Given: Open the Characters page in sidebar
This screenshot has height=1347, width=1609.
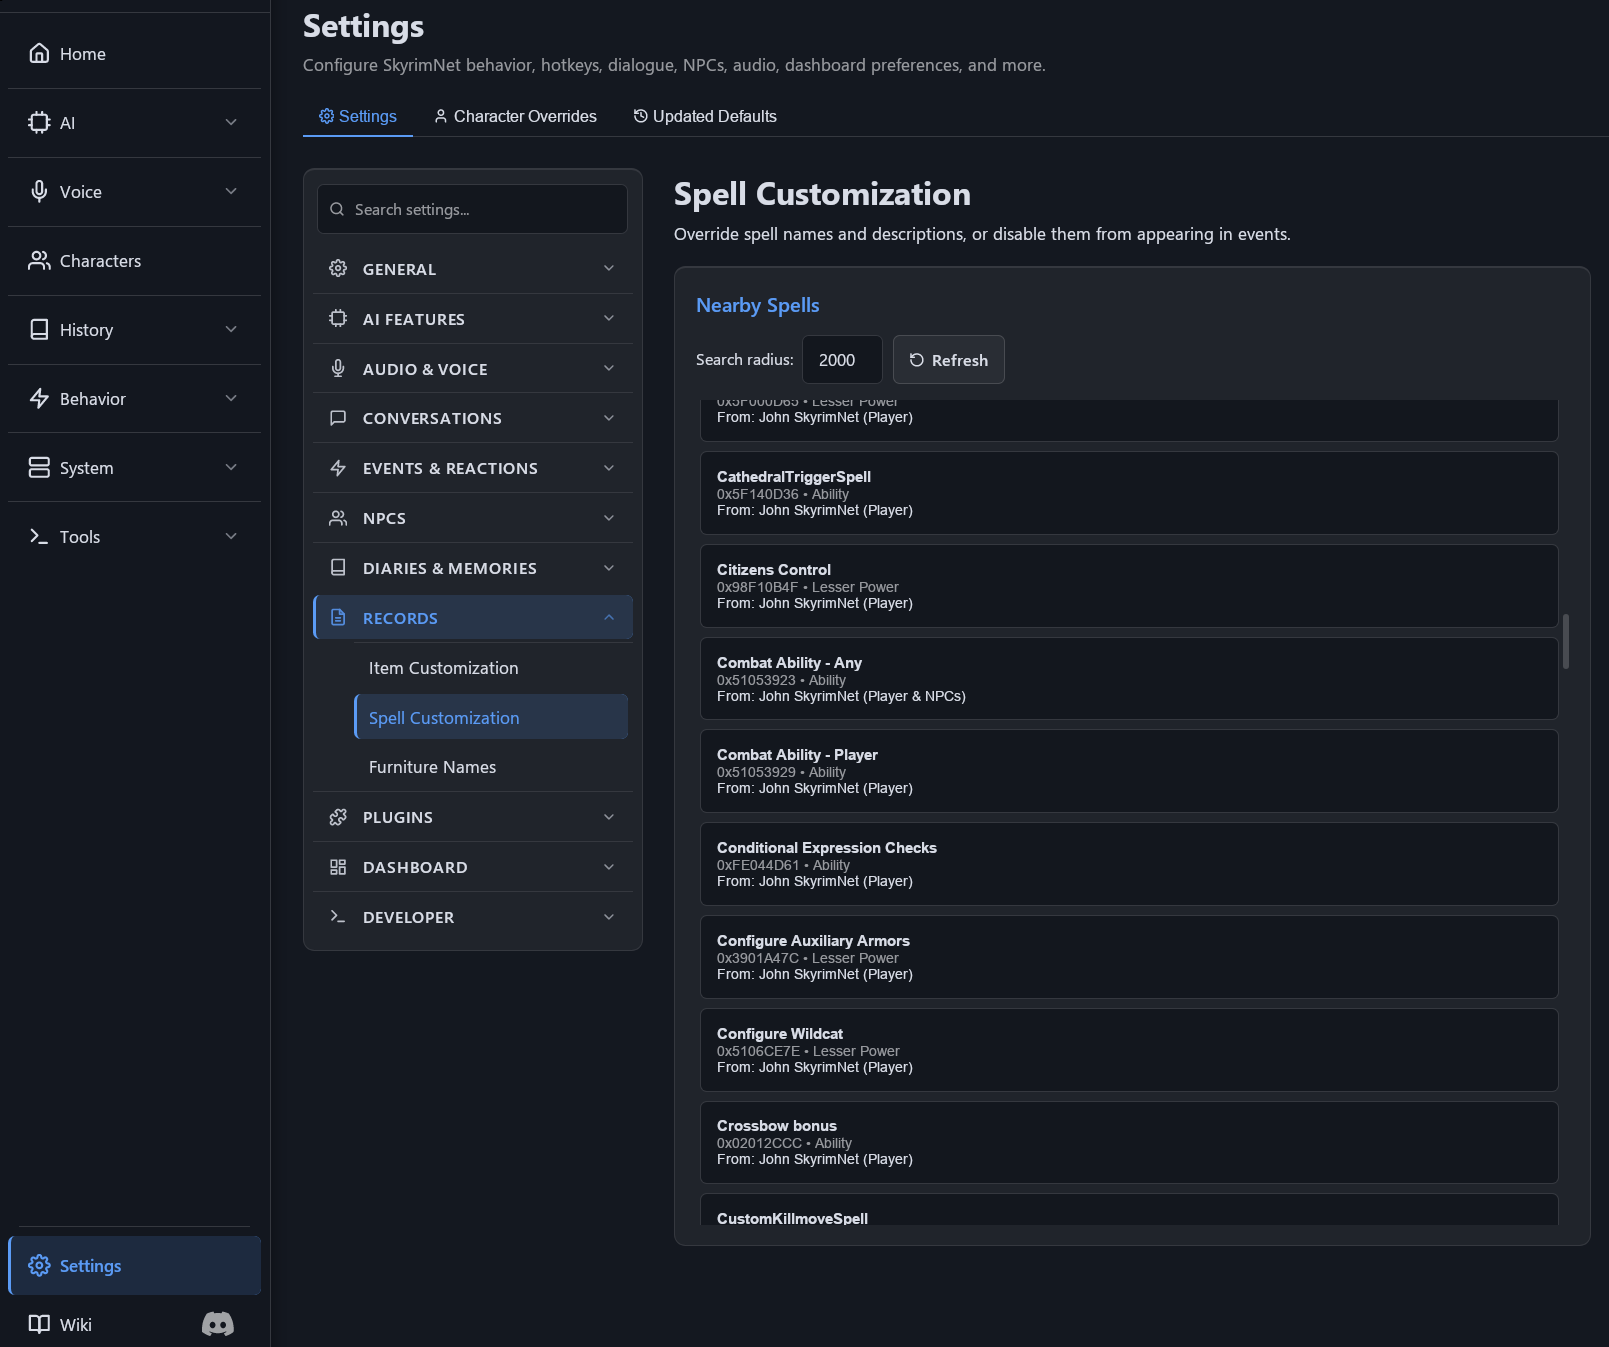Looking at the screenshot, I should click(x=134, y=260).
